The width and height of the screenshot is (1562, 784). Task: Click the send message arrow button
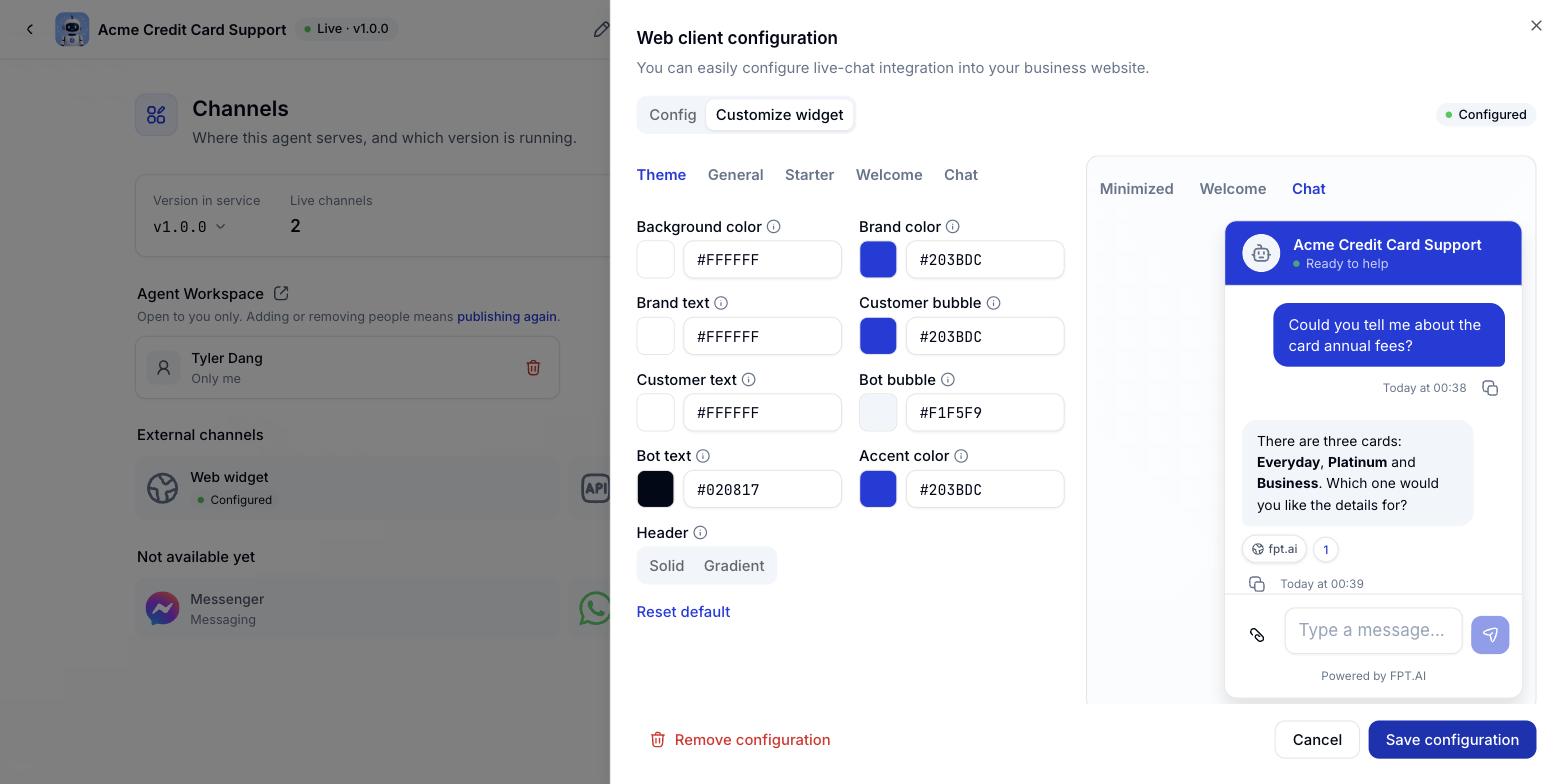coord(1490,634)
